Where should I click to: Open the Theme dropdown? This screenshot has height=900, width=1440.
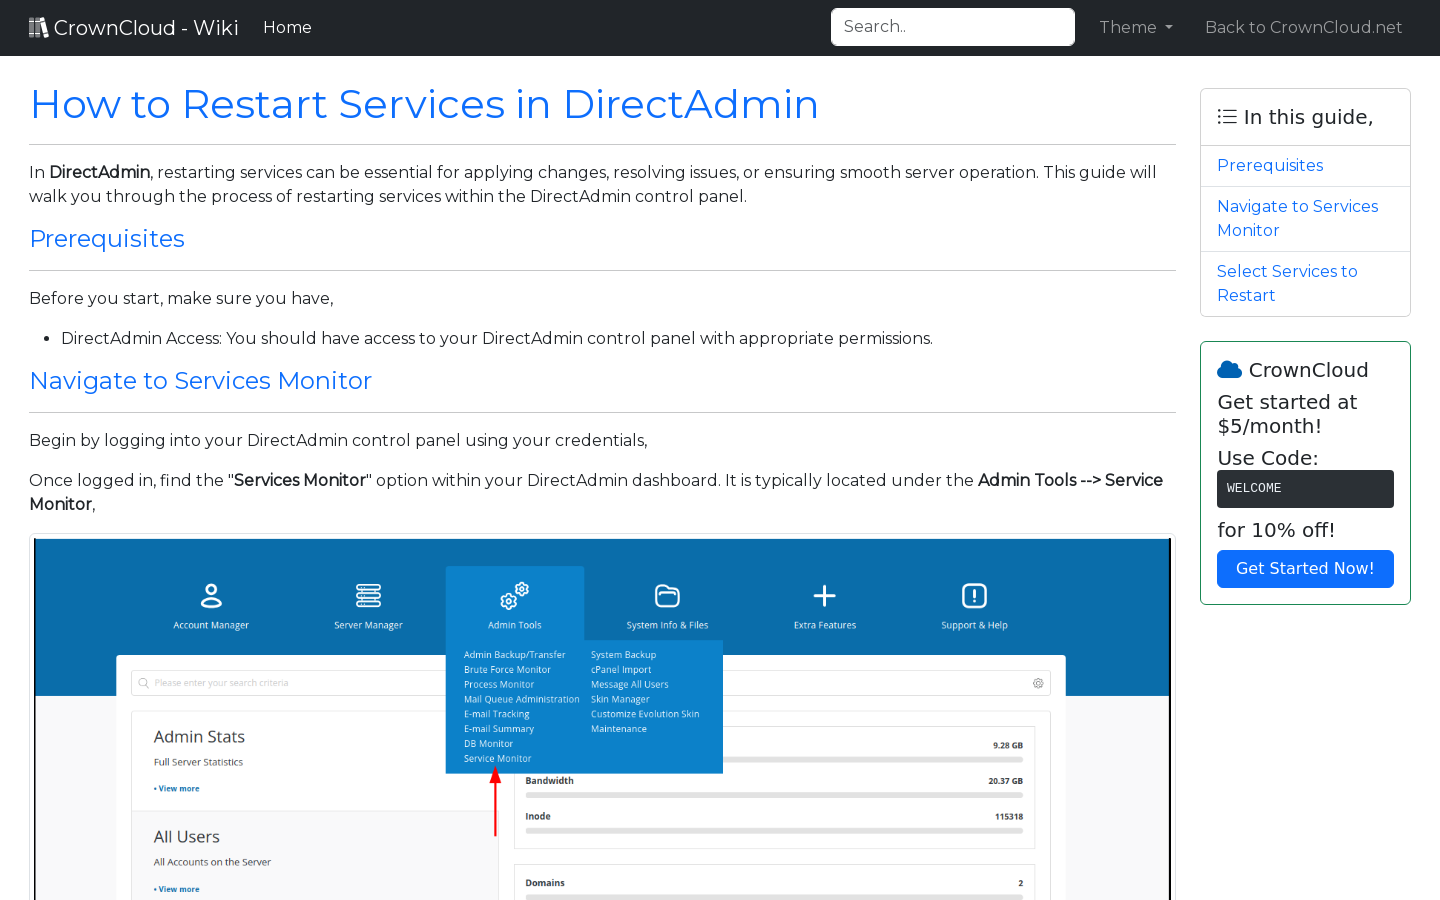tap(1135, 27)
